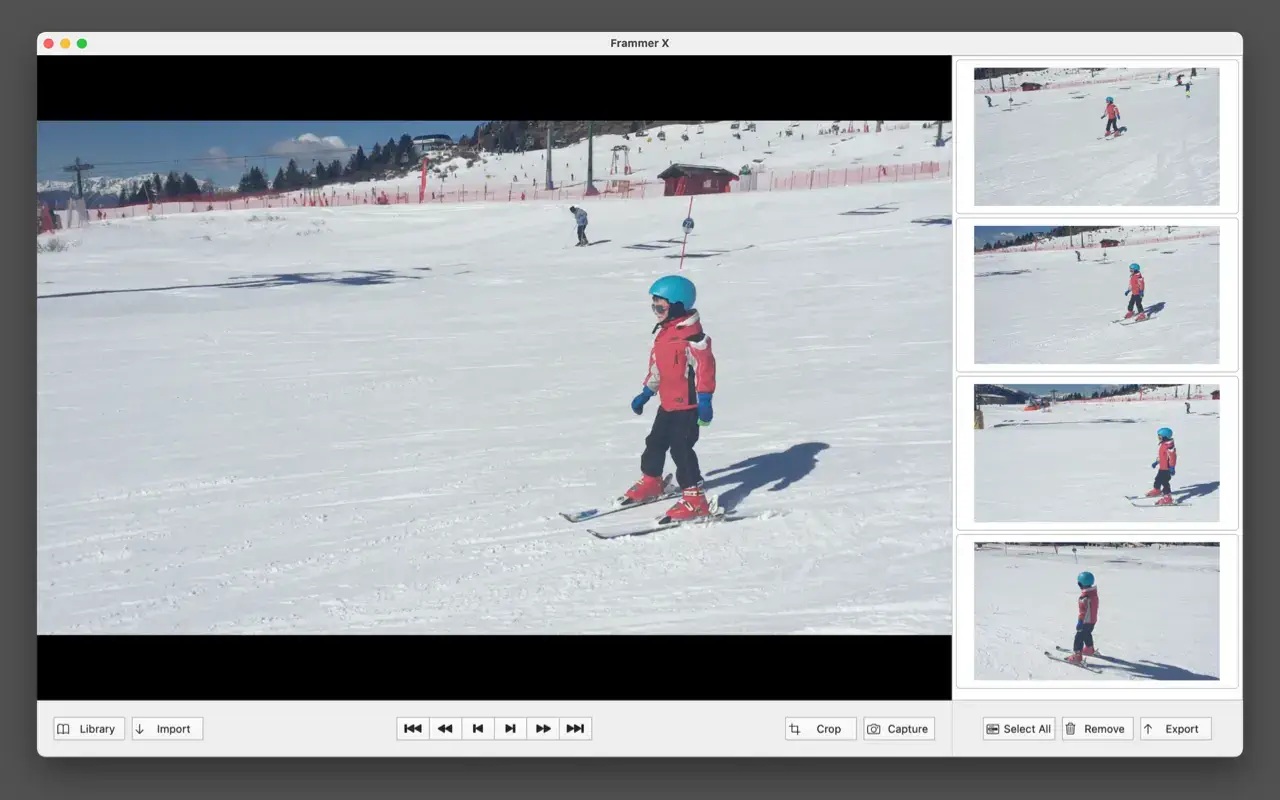The image size is (1280, 800).
Task: Click the fast rewind double-arrow button
Action: [445, 729]
